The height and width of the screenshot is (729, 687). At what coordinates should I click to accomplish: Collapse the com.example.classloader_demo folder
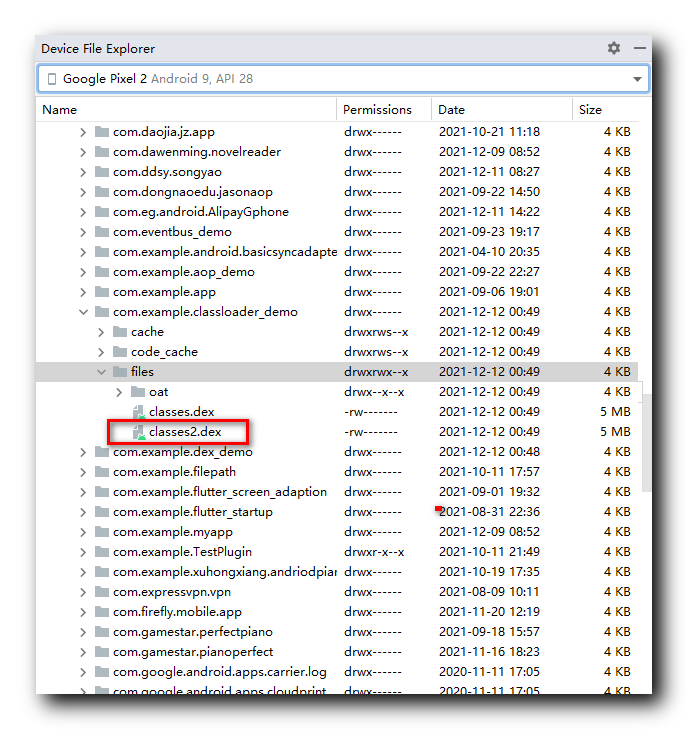pyautogui.click(x=83, y=312)
